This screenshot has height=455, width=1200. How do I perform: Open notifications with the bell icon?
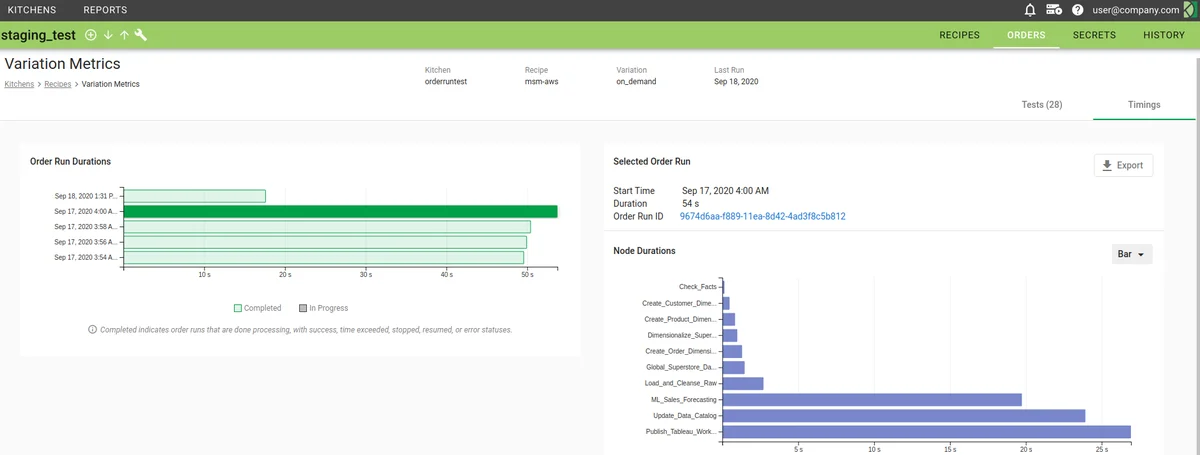pos(1030,10)
